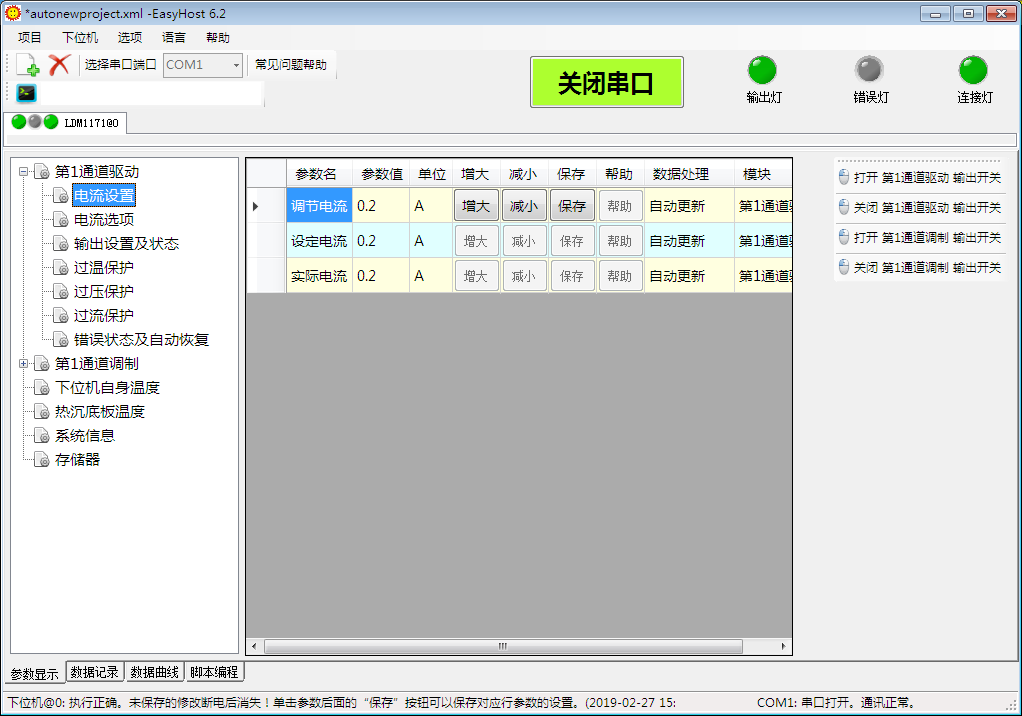
Task: Turn off 第1通道驱动 output switch (关闭)
Action: (x=920, y=208)
